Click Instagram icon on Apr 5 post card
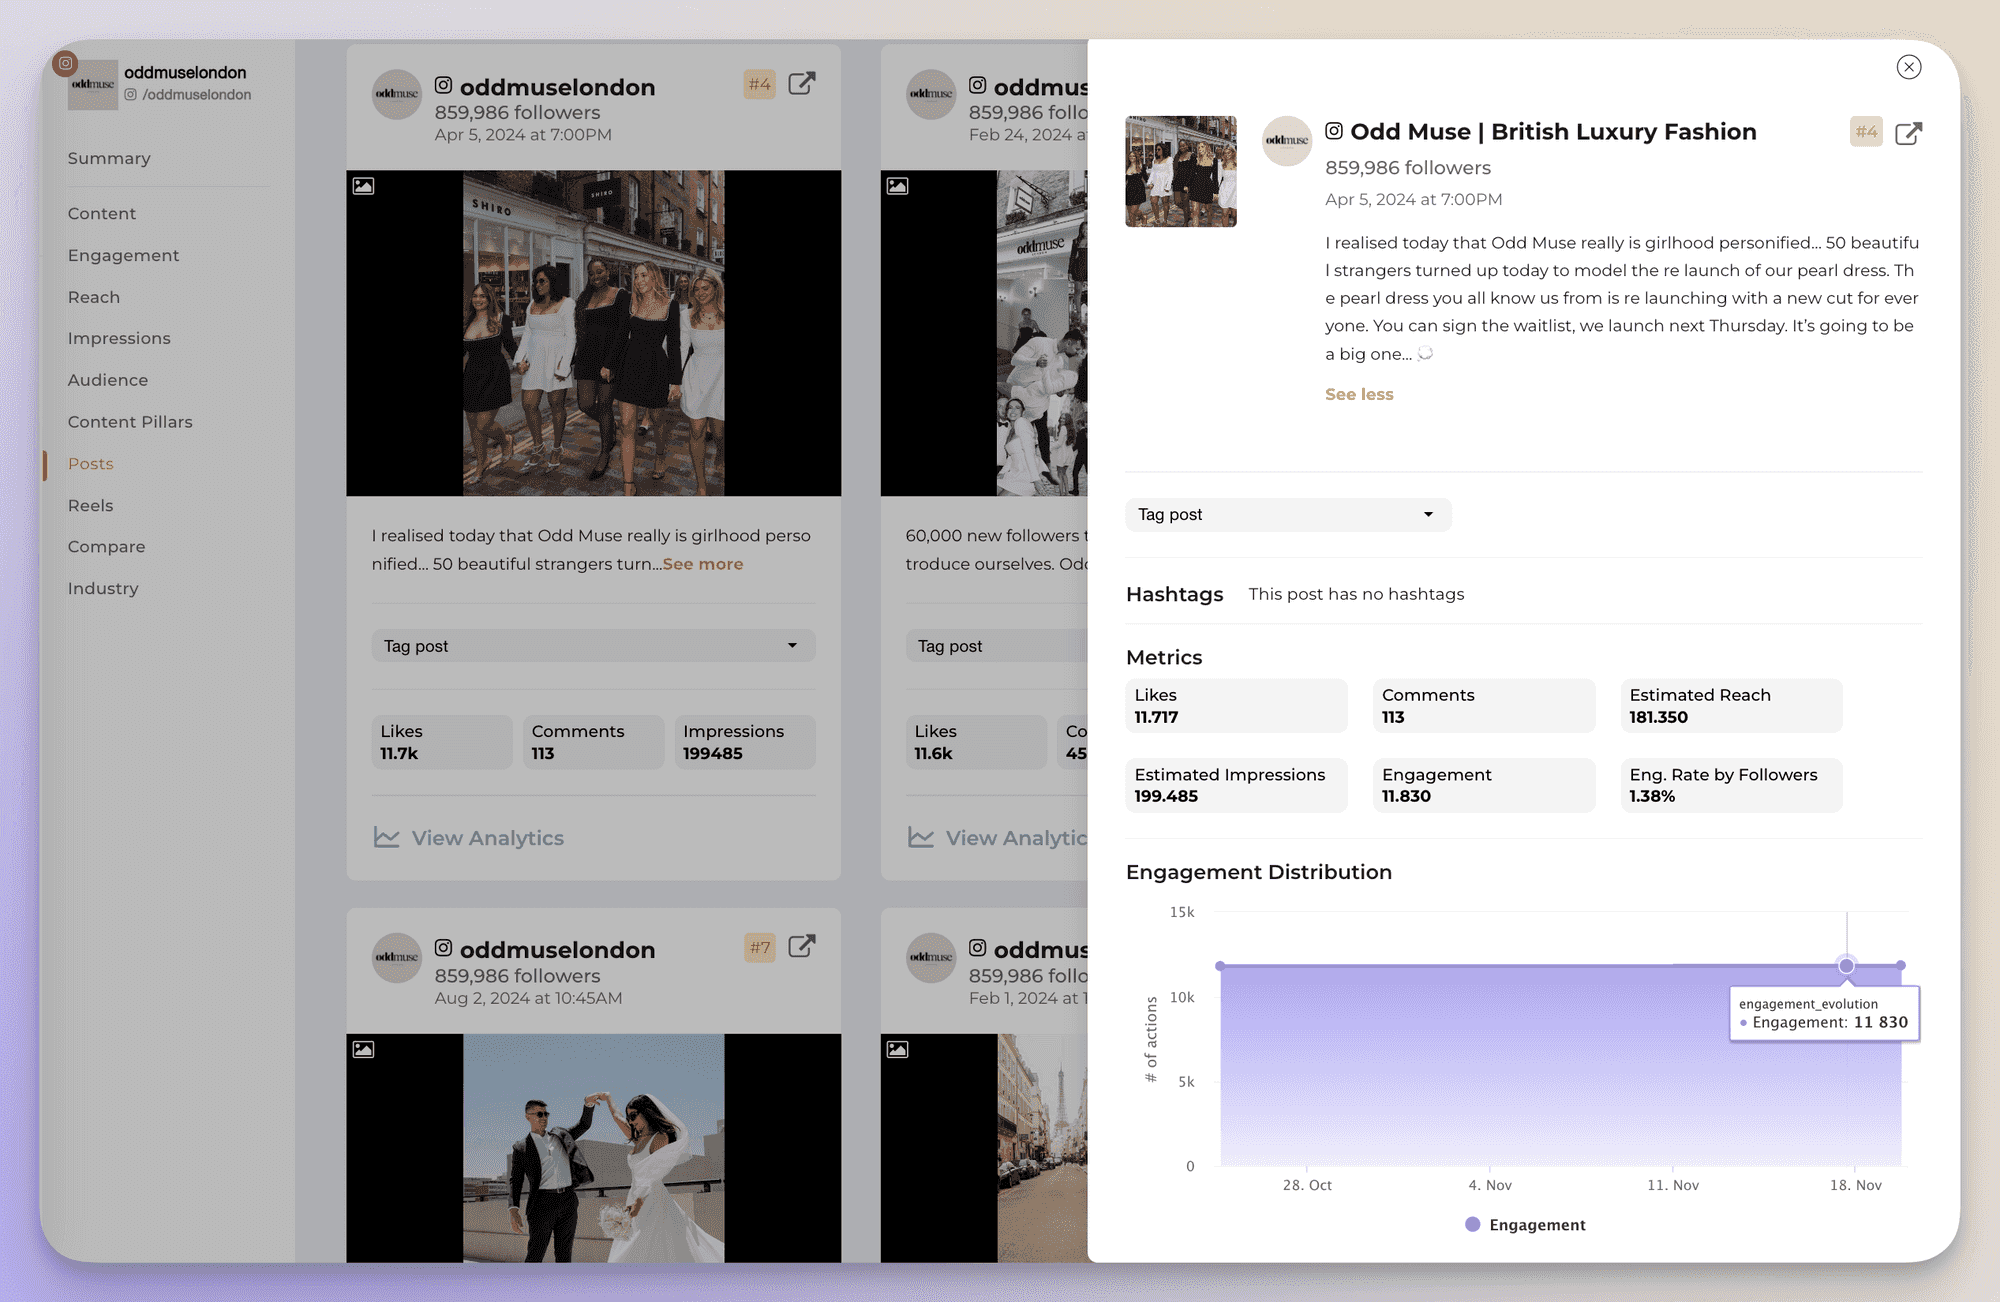The image size is (2000, 1302). pyautogui.click(x=444, y=86)
